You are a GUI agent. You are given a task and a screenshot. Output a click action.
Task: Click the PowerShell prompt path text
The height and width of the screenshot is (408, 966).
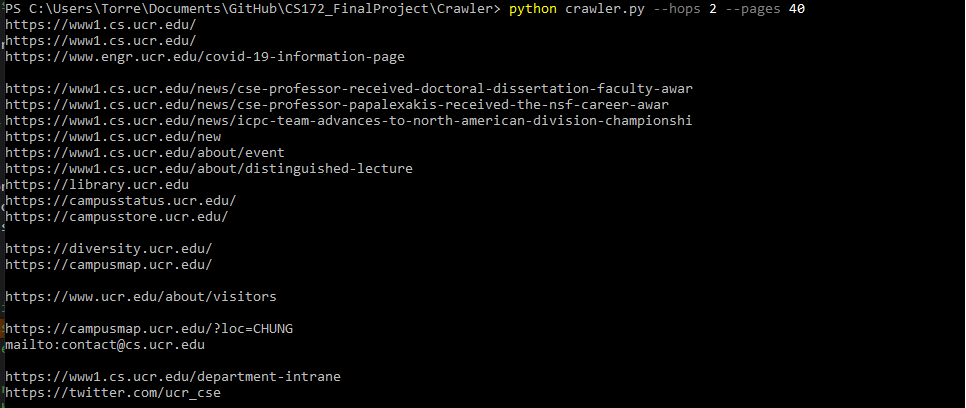point(253,9)
